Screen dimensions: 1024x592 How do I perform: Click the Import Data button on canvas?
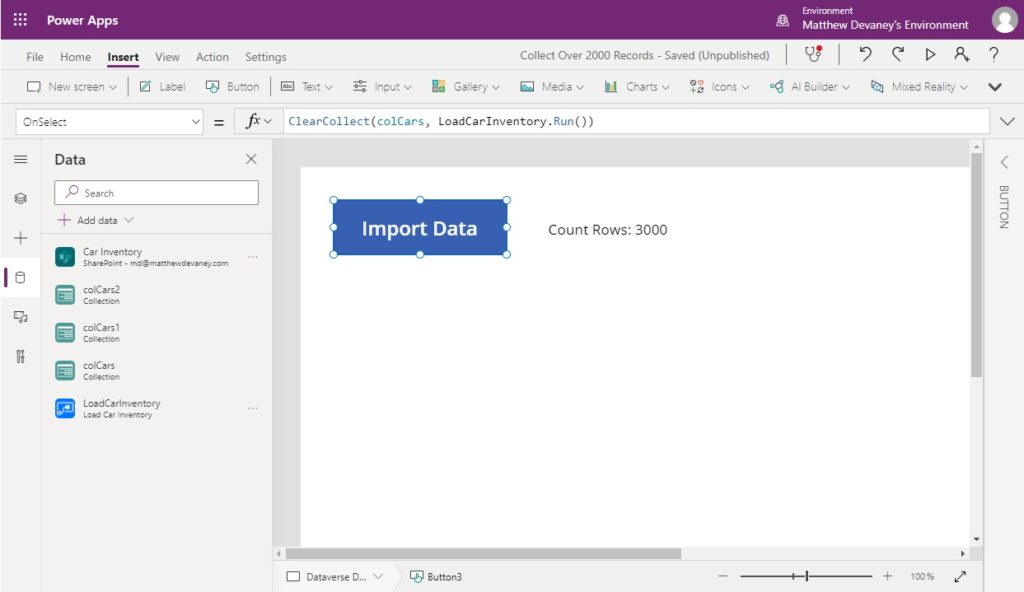420,227
